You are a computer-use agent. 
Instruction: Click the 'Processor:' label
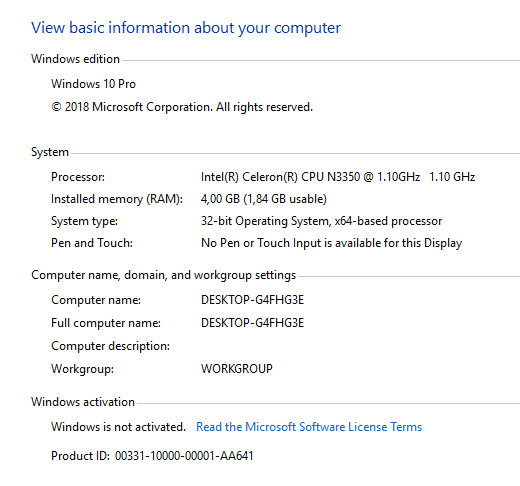point(78,177)
